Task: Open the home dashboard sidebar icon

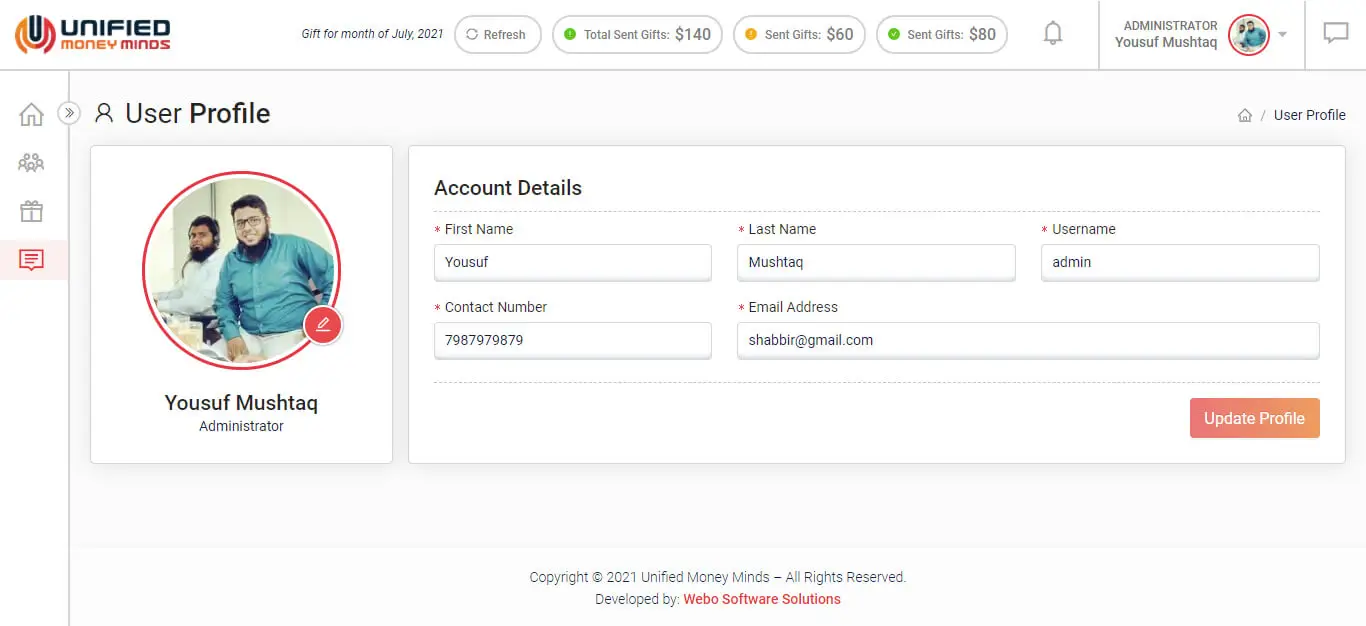Action: pos(32,114)
